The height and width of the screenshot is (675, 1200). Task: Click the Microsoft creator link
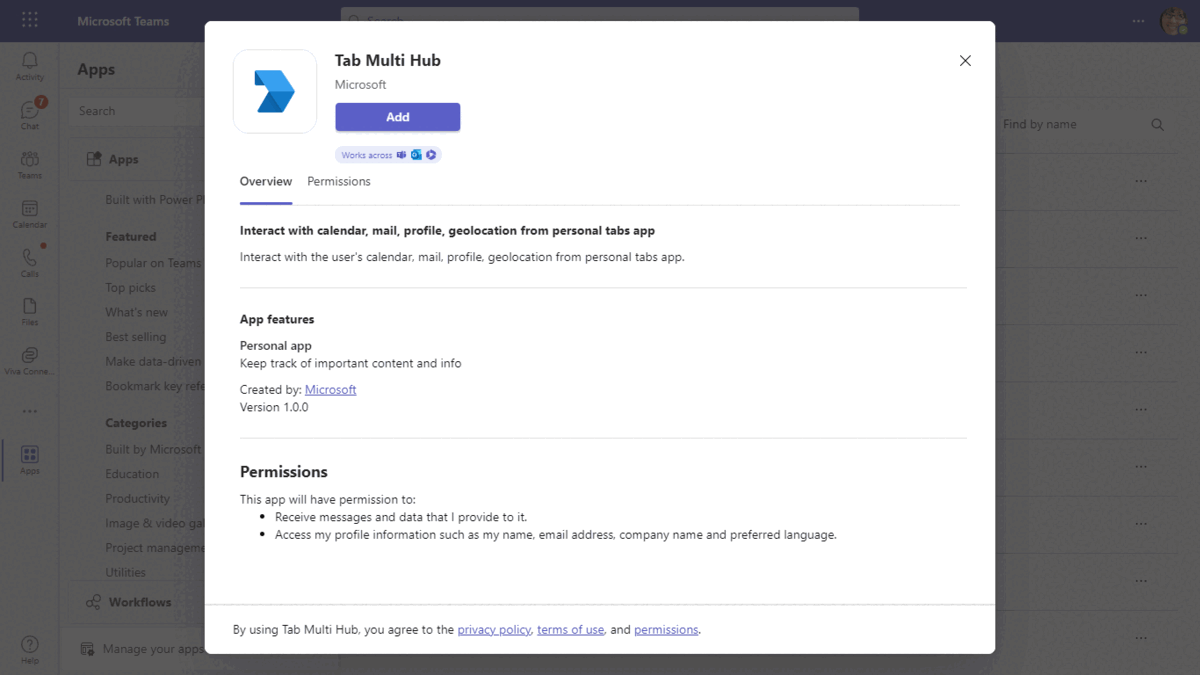click(x=330, y=389)
